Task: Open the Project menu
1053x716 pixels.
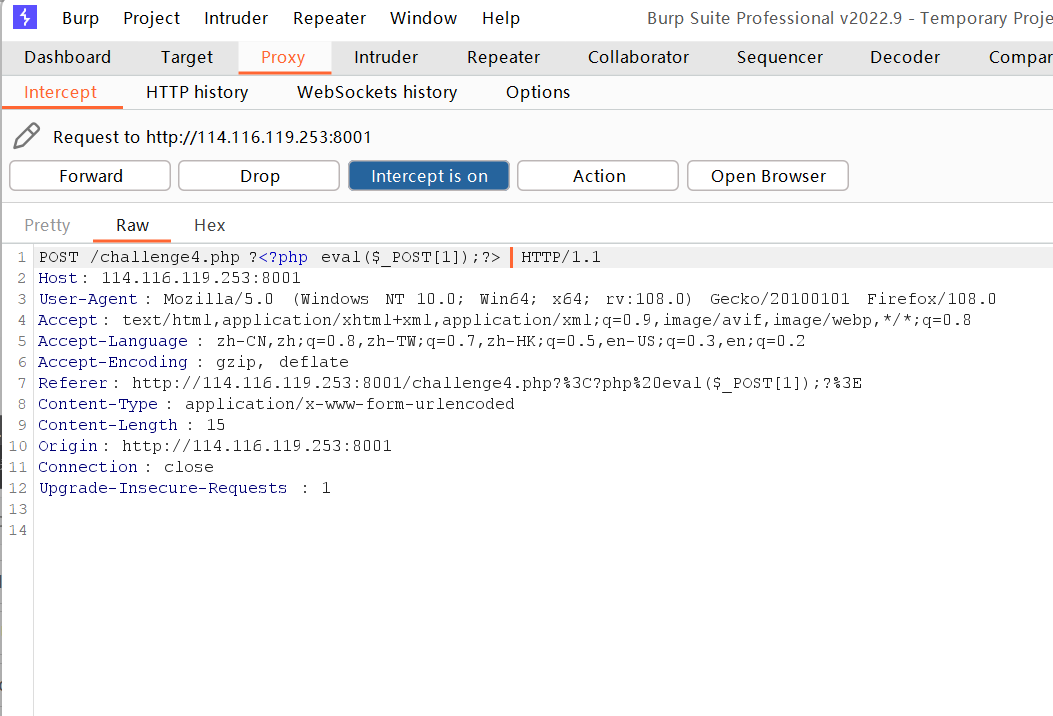Action: tap(151, 18)
